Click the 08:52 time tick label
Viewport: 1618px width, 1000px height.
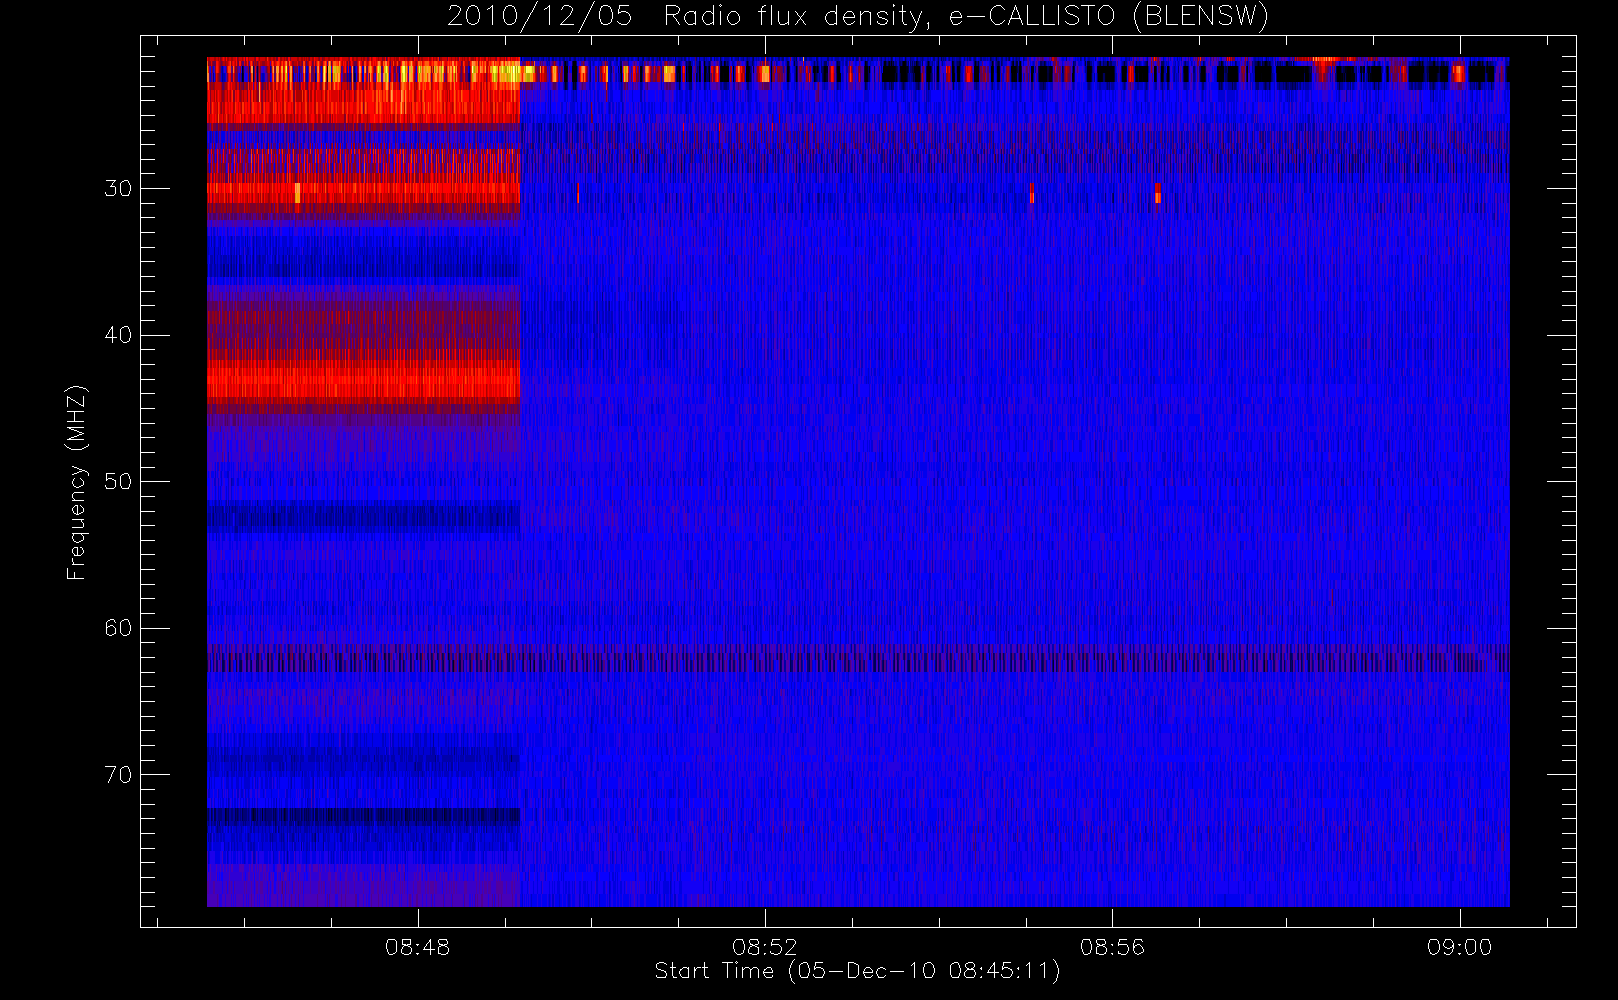(764, 947)
